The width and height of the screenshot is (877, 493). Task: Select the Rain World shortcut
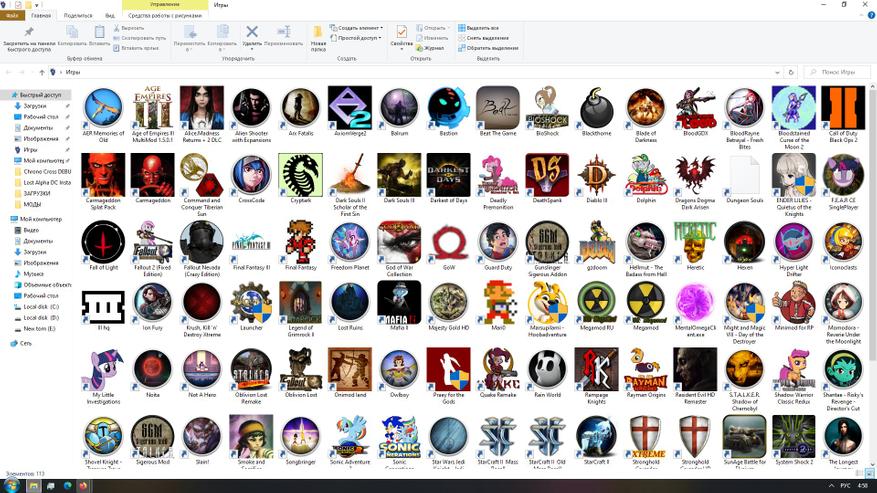tap(547, 369)
